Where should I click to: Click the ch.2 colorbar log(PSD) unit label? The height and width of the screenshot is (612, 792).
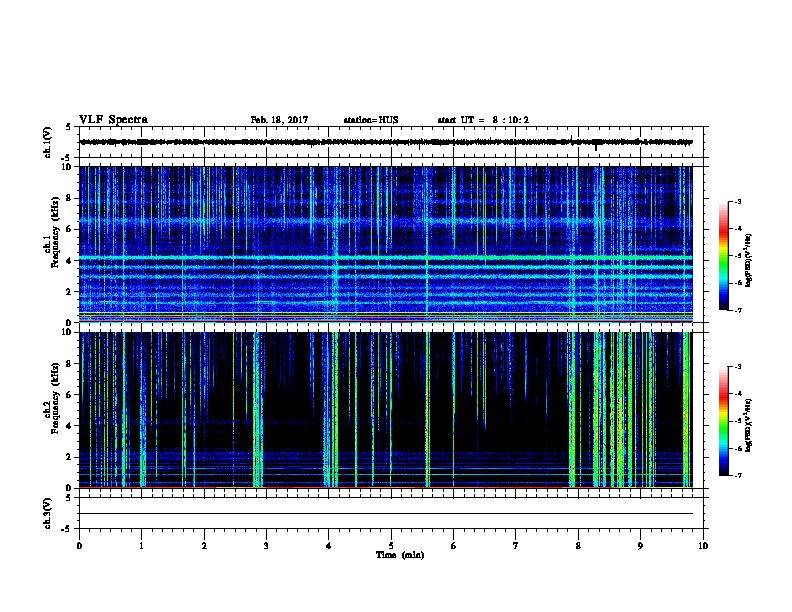tap(749, 426)
